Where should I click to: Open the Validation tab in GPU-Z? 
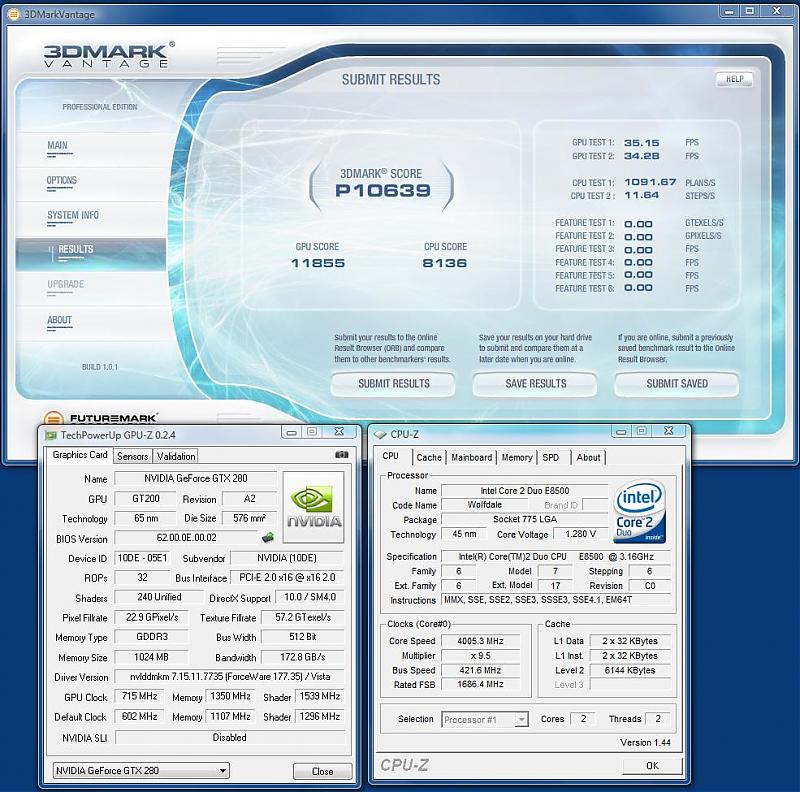click(176, 456)
